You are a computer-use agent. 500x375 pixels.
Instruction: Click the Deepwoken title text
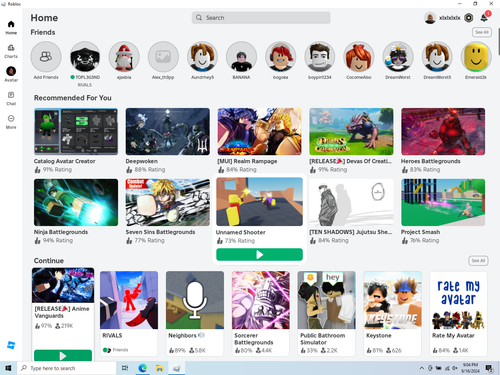tap(142, 161)
